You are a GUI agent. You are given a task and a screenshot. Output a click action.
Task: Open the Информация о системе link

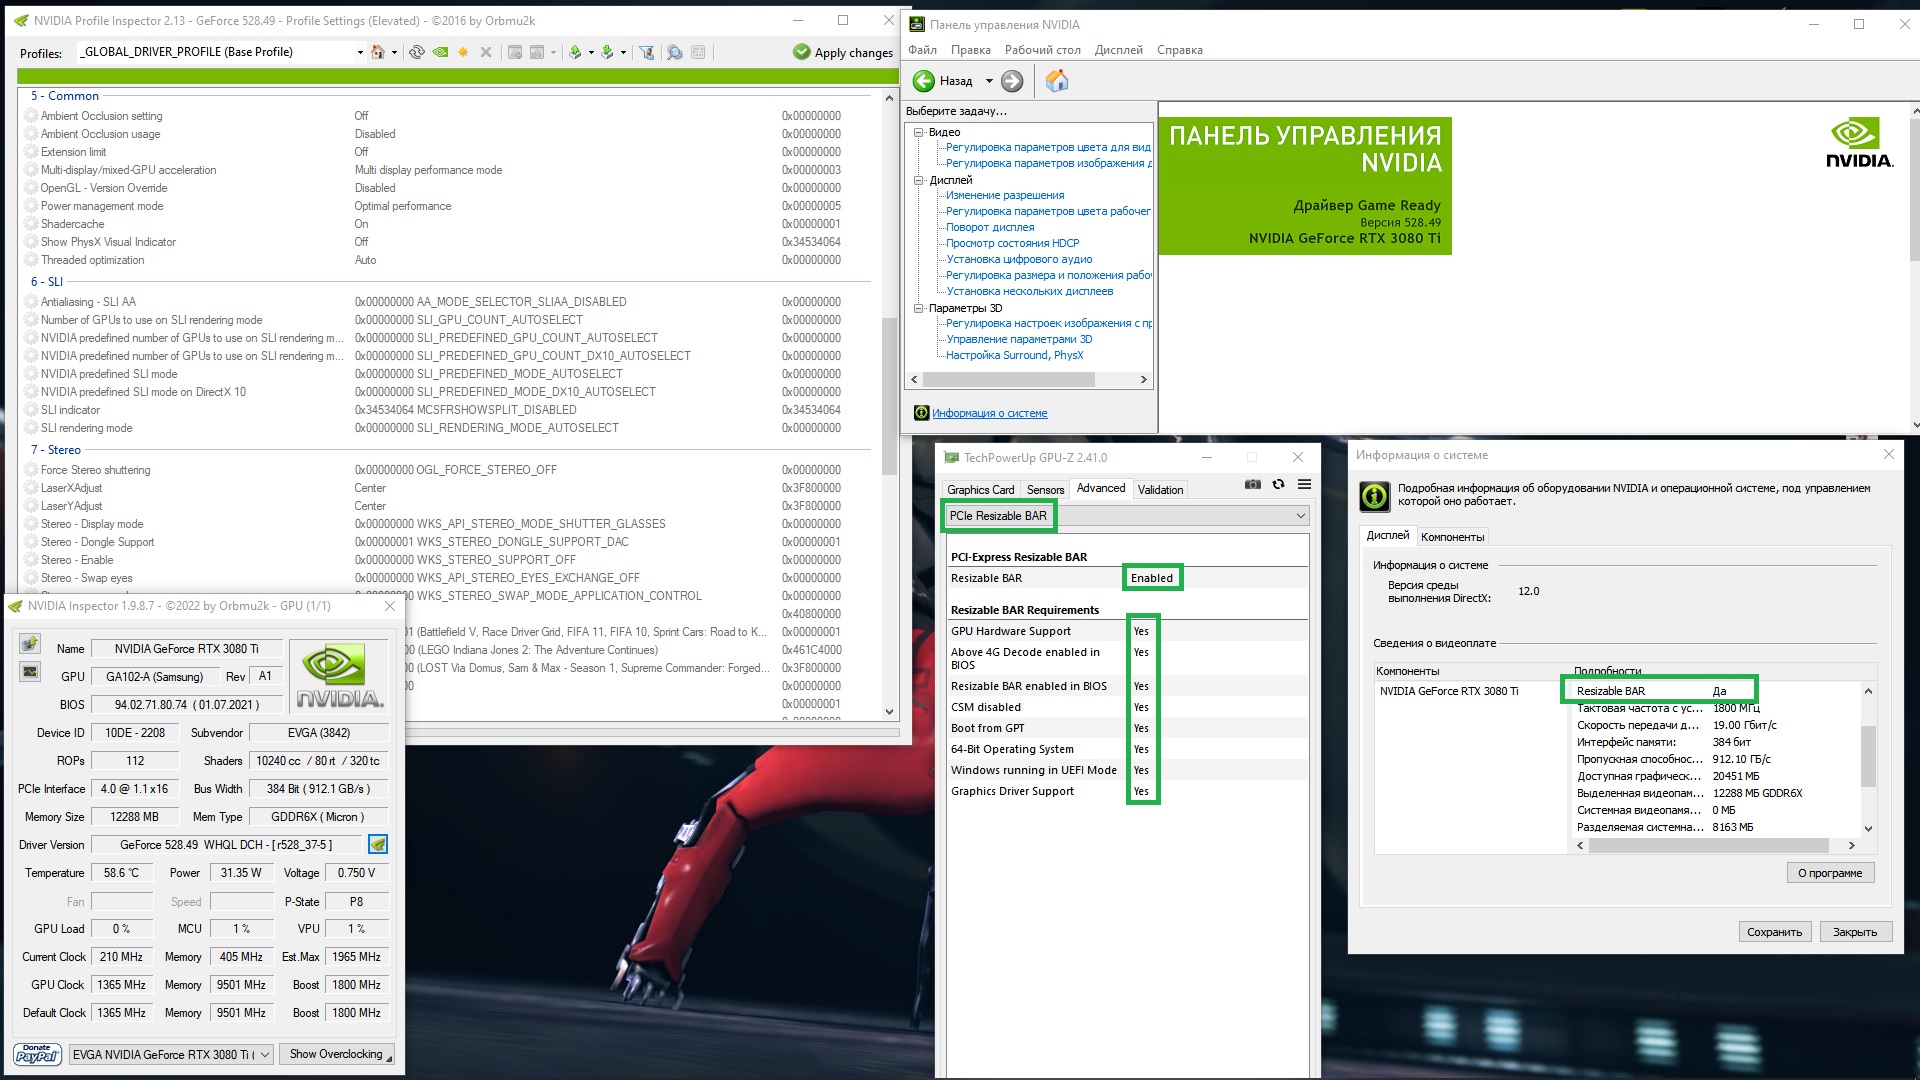click(989, 413)
